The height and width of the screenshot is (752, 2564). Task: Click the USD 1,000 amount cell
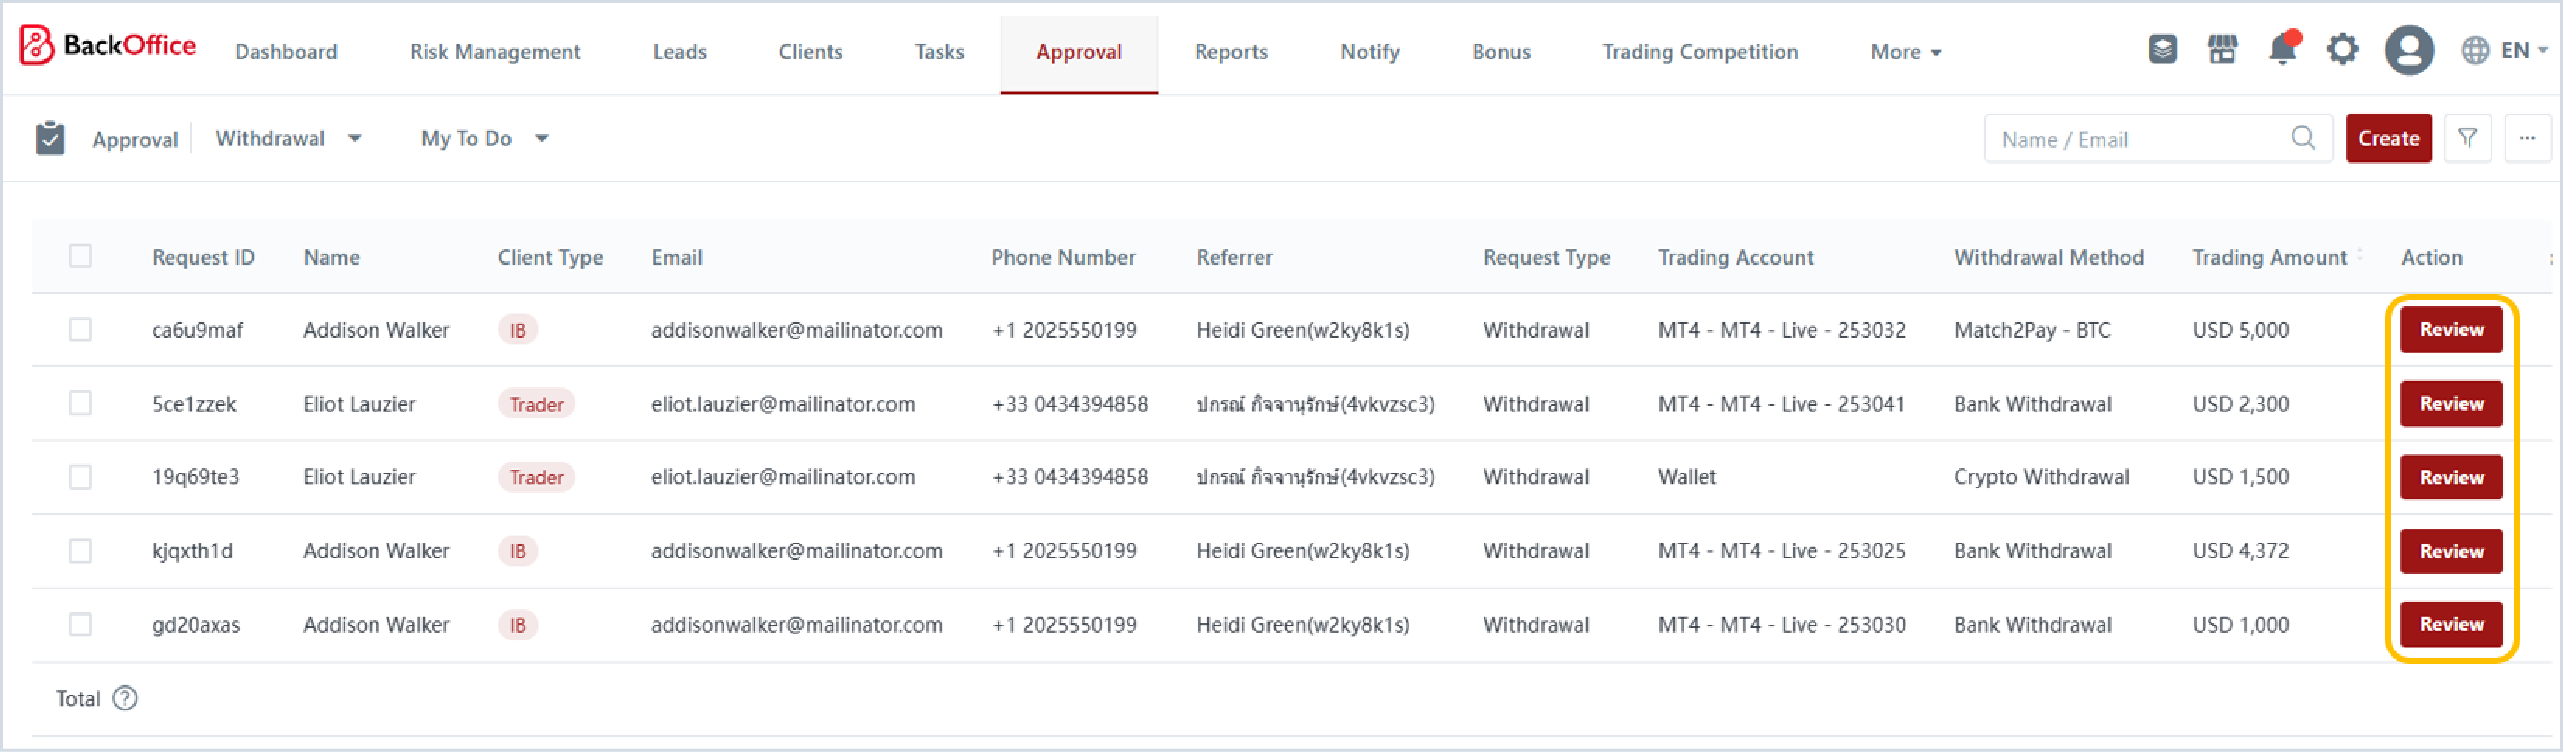point(2240,625)
